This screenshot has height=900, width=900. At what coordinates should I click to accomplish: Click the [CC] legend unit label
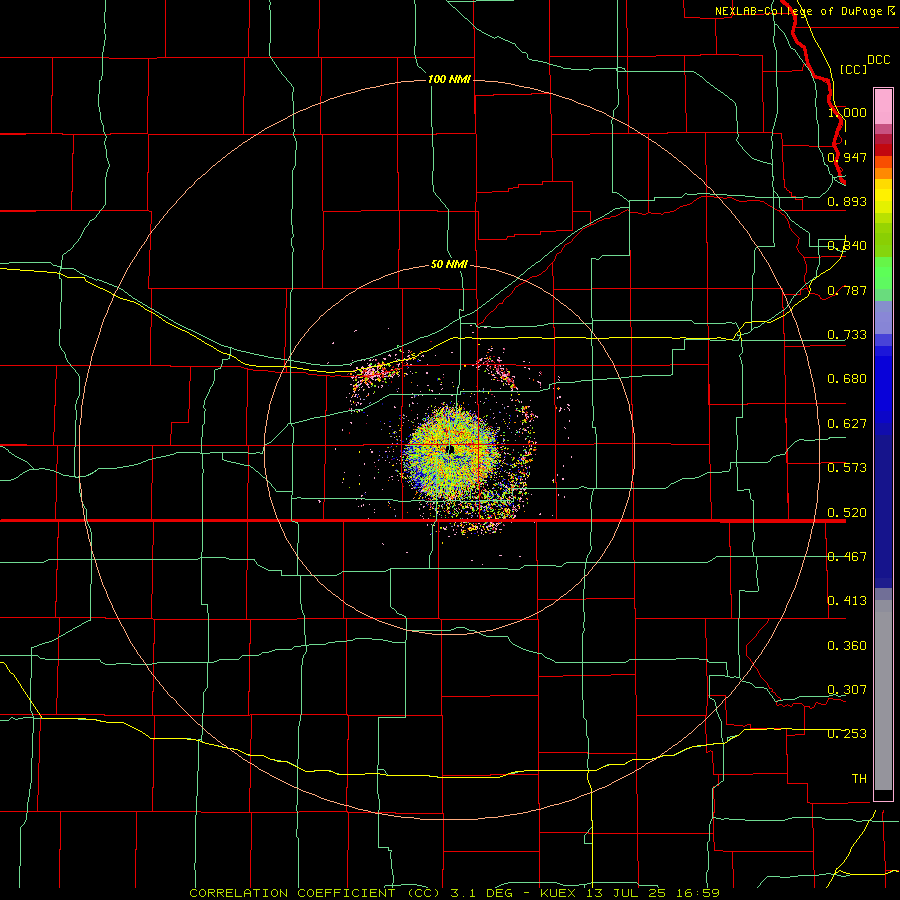pos(853,69)
